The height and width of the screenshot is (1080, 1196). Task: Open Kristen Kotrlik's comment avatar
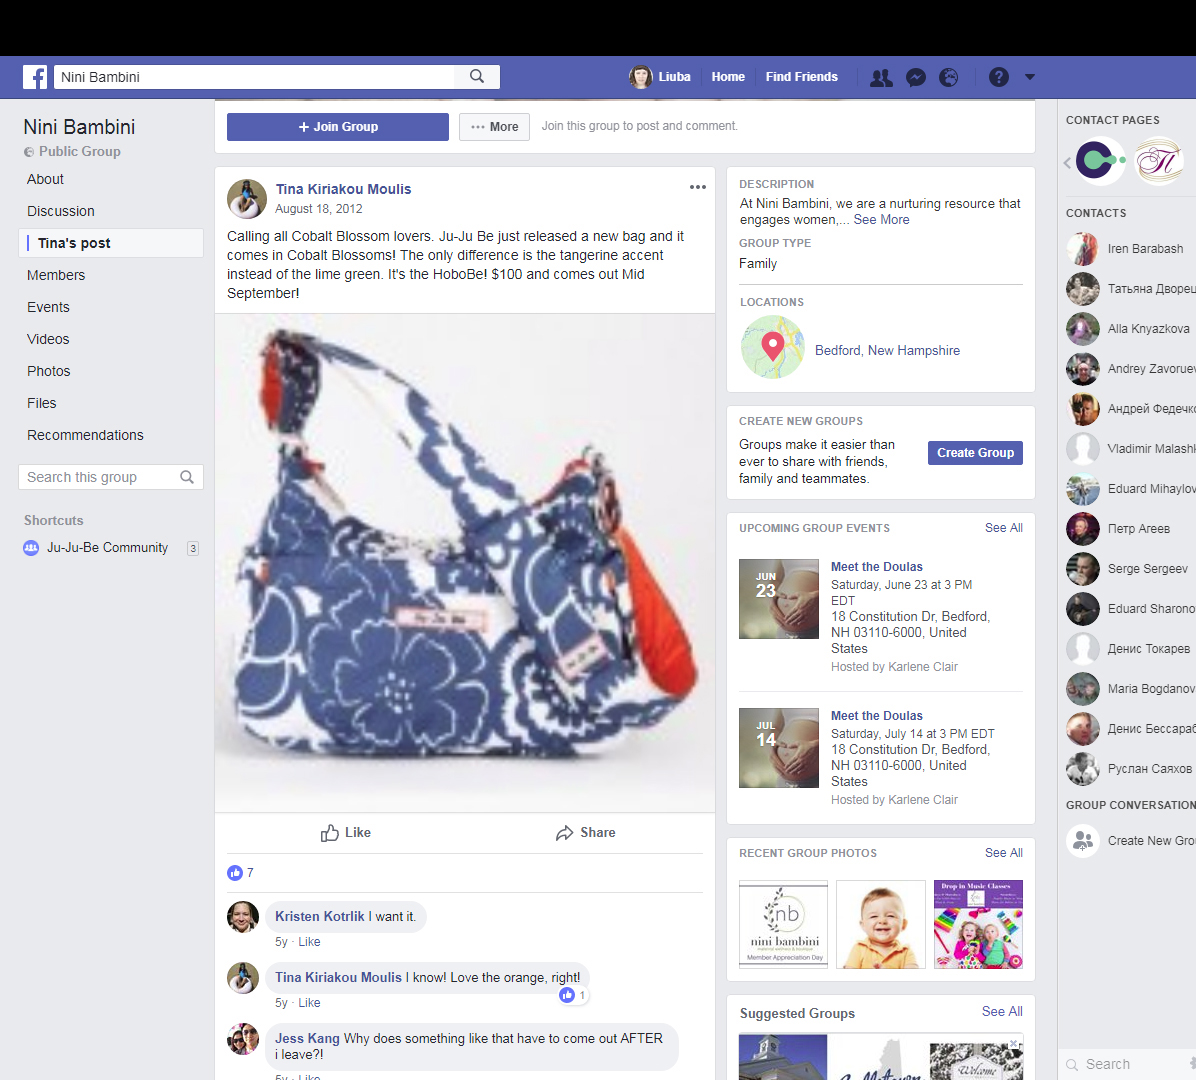point(243,917)
